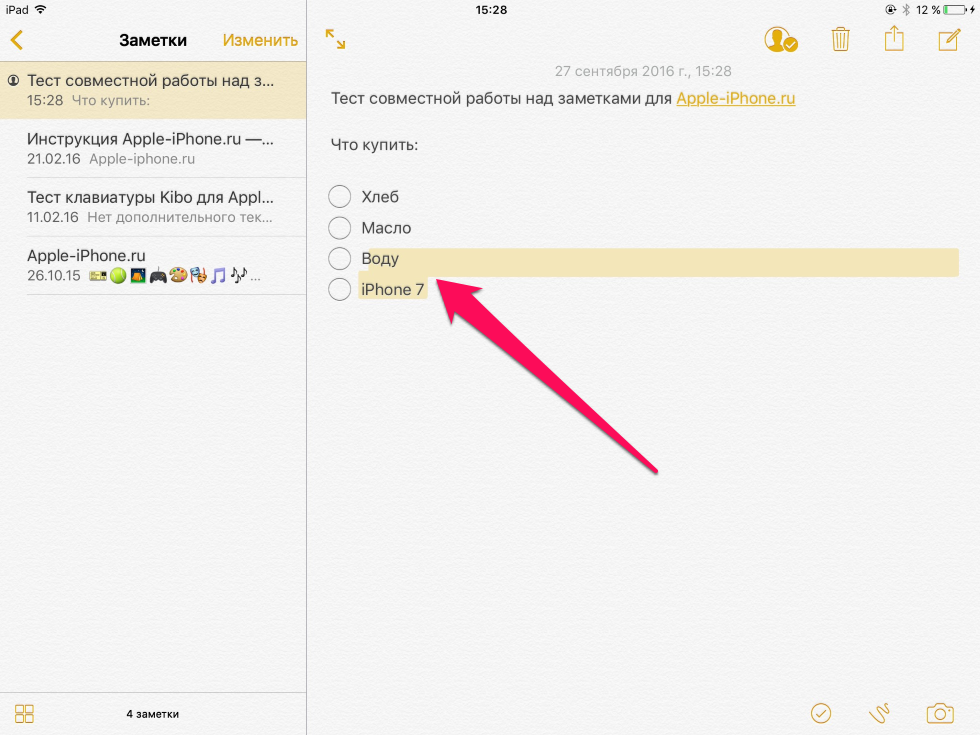Tap the back chevron in notes list
Screen dimensions: 980x735
[x=17, y=40]
